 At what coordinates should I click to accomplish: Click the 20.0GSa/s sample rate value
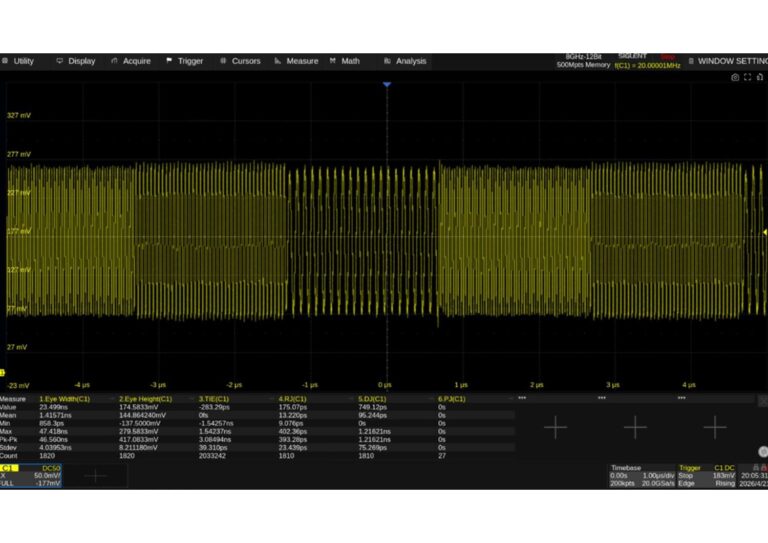click(658, 484)
